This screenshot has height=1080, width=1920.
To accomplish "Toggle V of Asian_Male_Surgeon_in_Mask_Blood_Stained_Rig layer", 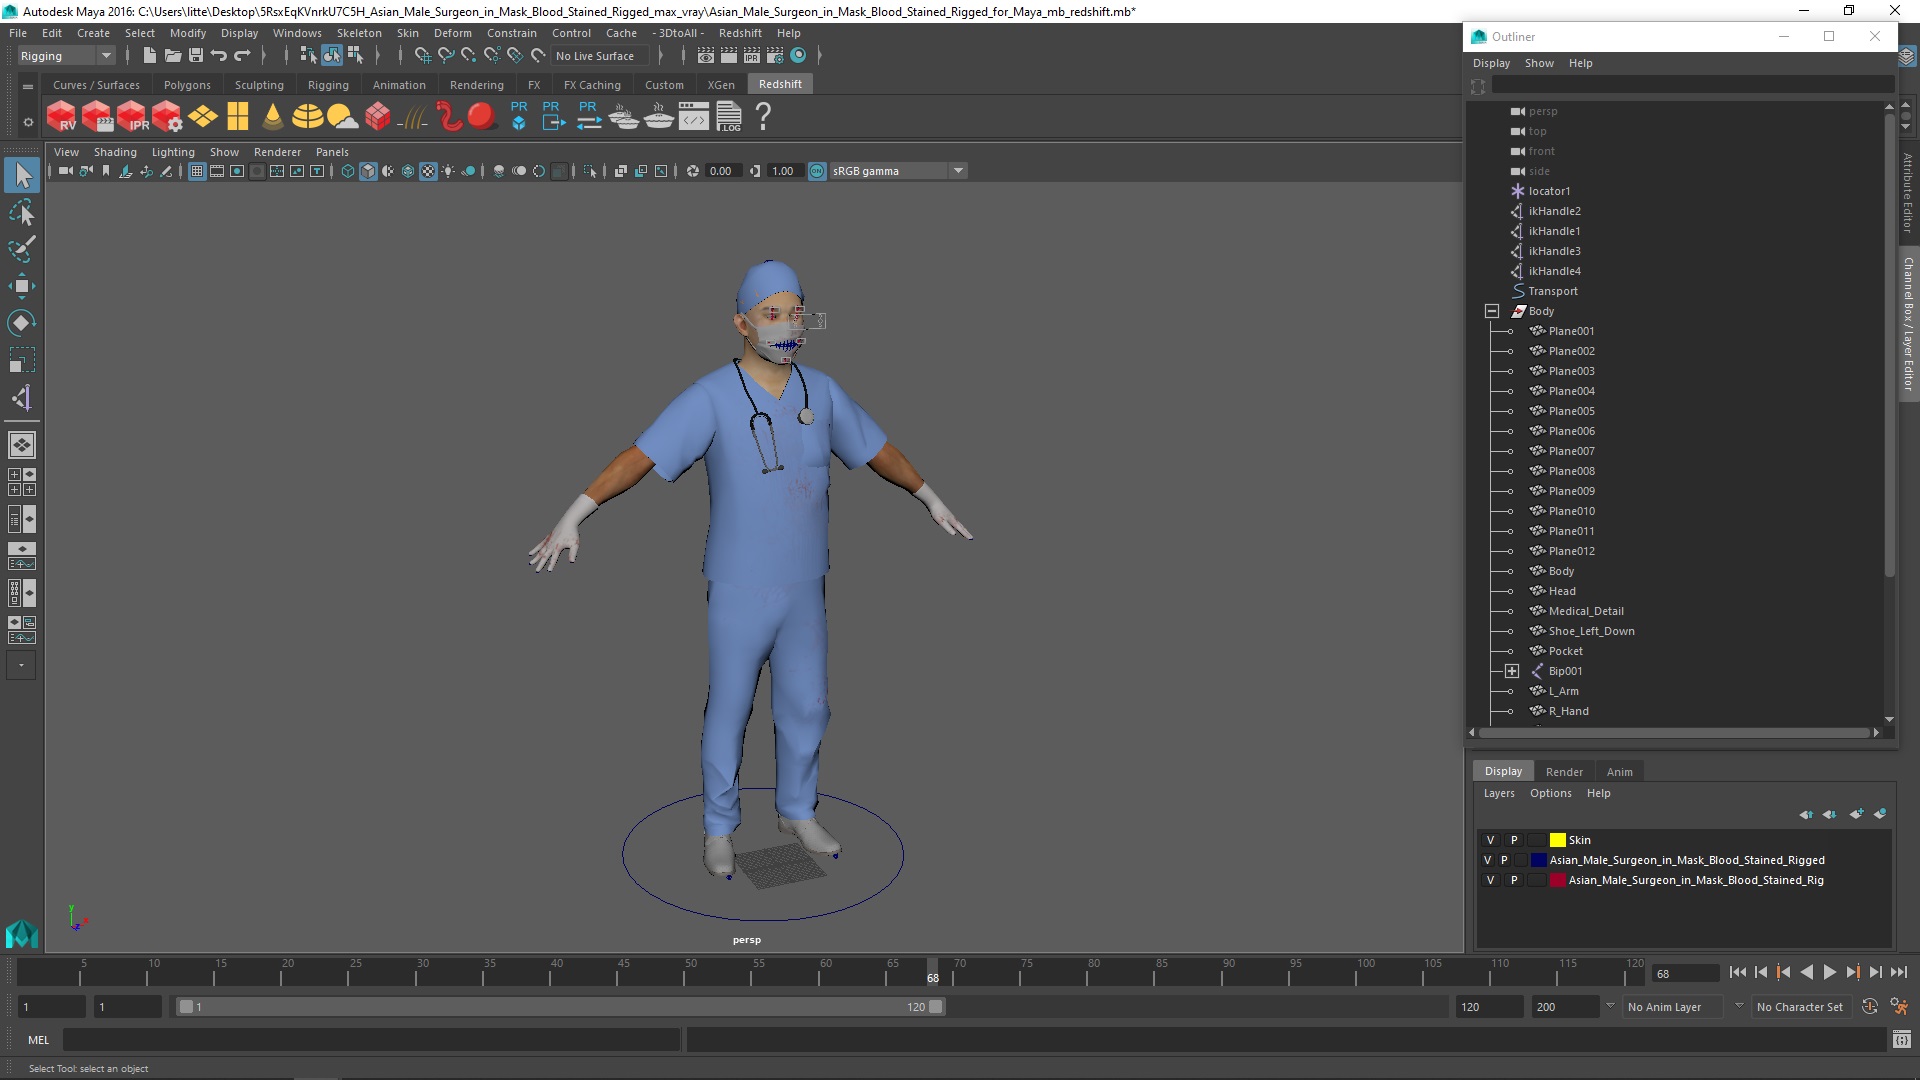I will point(1490,880).
